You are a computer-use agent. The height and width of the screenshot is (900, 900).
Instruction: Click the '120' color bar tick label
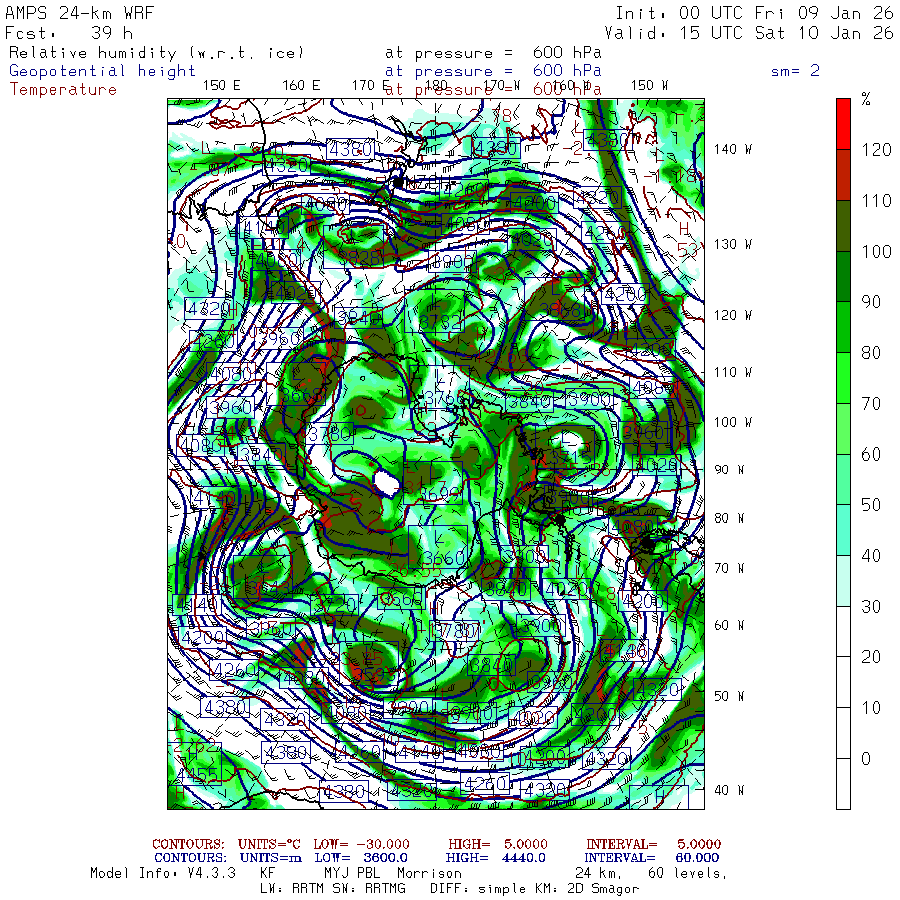(x=876, y=150)
